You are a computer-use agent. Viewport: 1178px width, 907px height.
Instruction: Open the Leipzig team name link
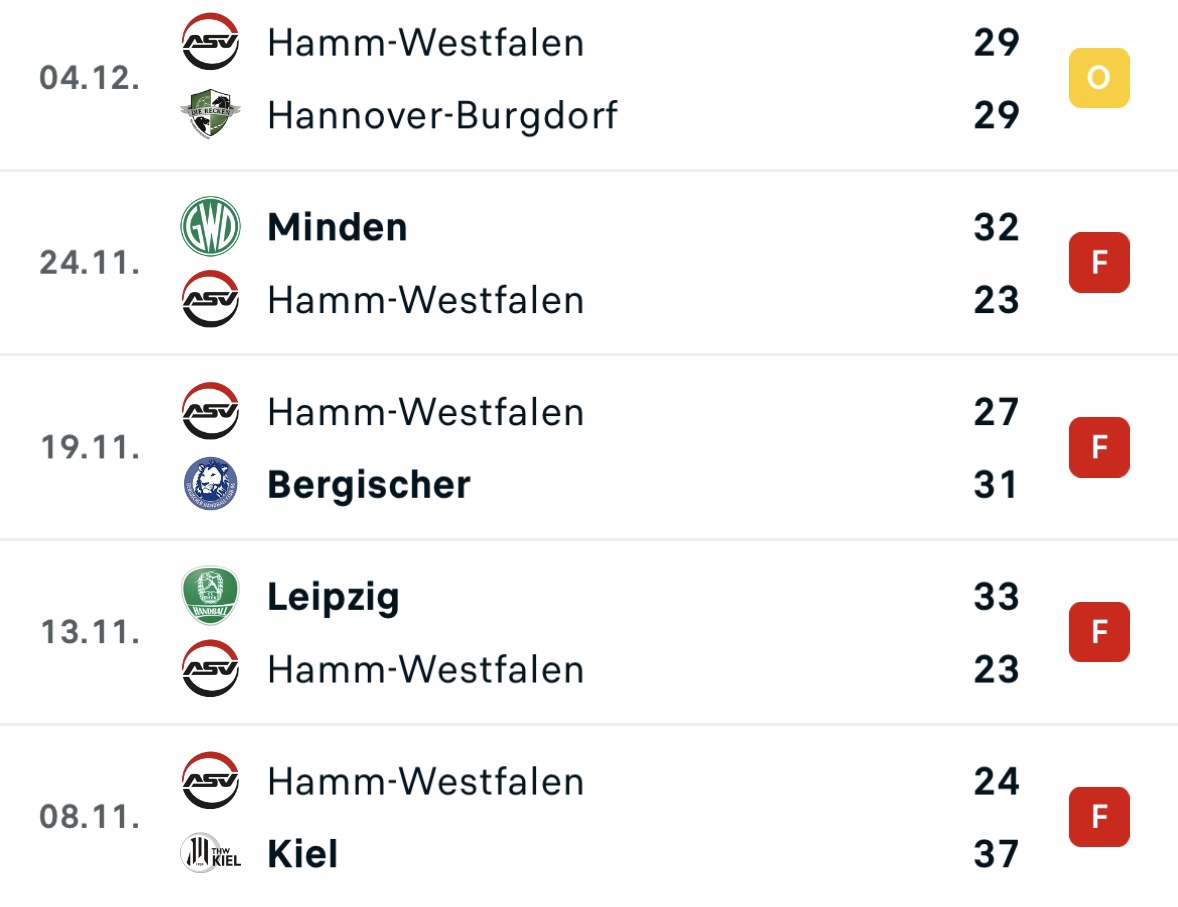pyautogui.click(x=334, y=598)
